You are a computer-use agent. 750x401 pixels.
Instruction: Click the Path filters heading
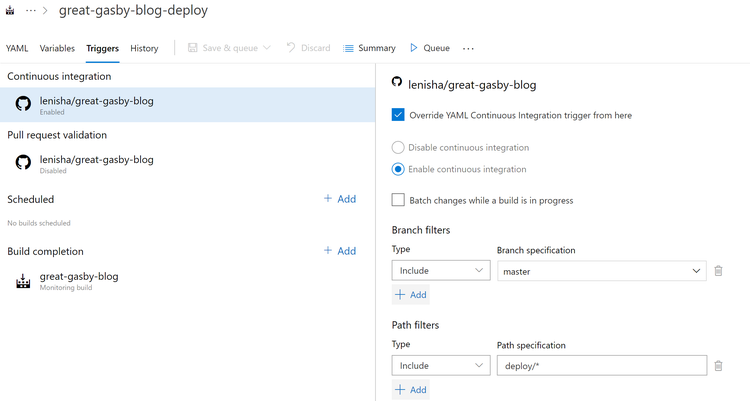click(415, 325)
